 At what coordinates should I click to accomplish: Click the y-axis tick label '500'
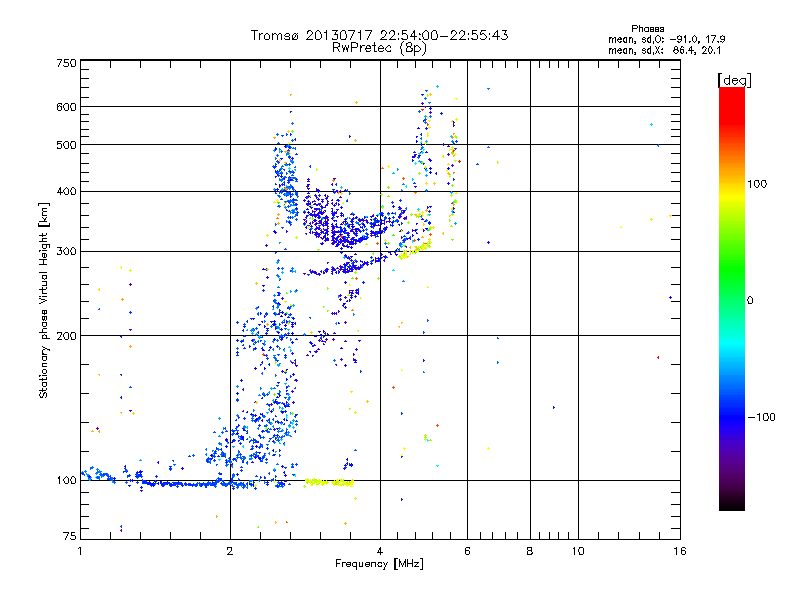[x=66, y=145]
